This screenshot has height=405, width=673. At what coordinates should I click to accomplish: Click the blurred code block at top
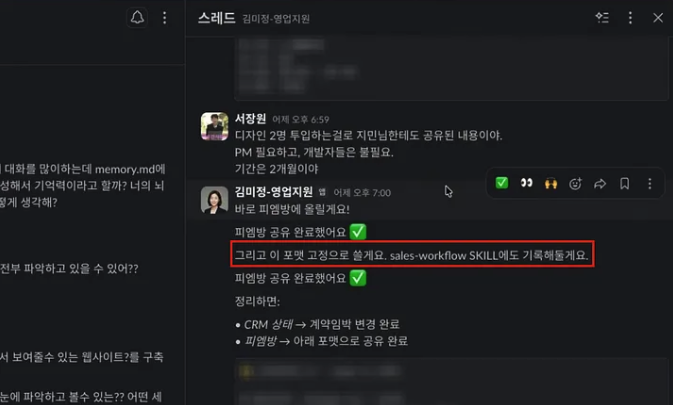[x=451, y=69]
